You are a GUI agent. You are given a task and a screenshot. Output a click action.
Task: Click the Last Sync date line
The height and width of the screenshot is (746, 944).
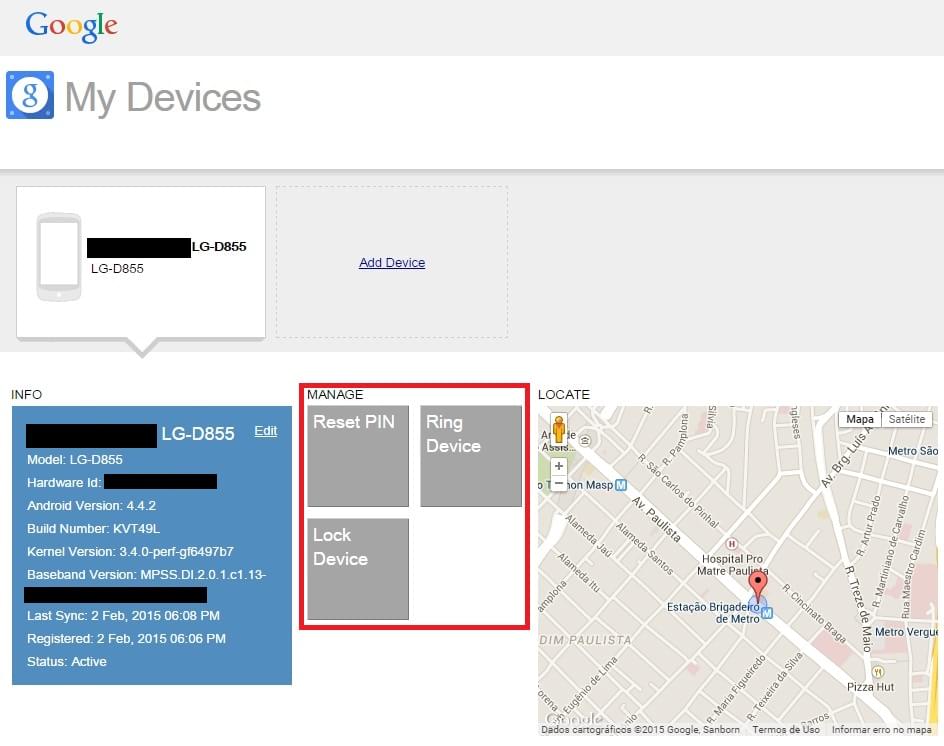(123, 615)
